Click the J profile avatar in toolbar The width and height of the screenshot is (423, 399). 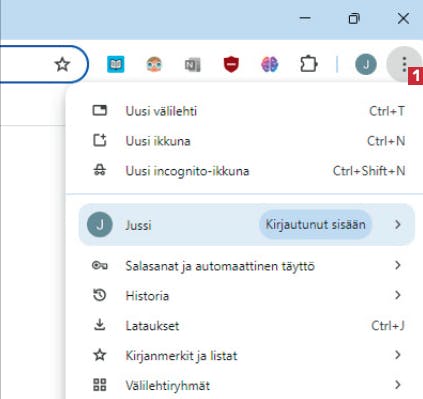coord(366,64)
